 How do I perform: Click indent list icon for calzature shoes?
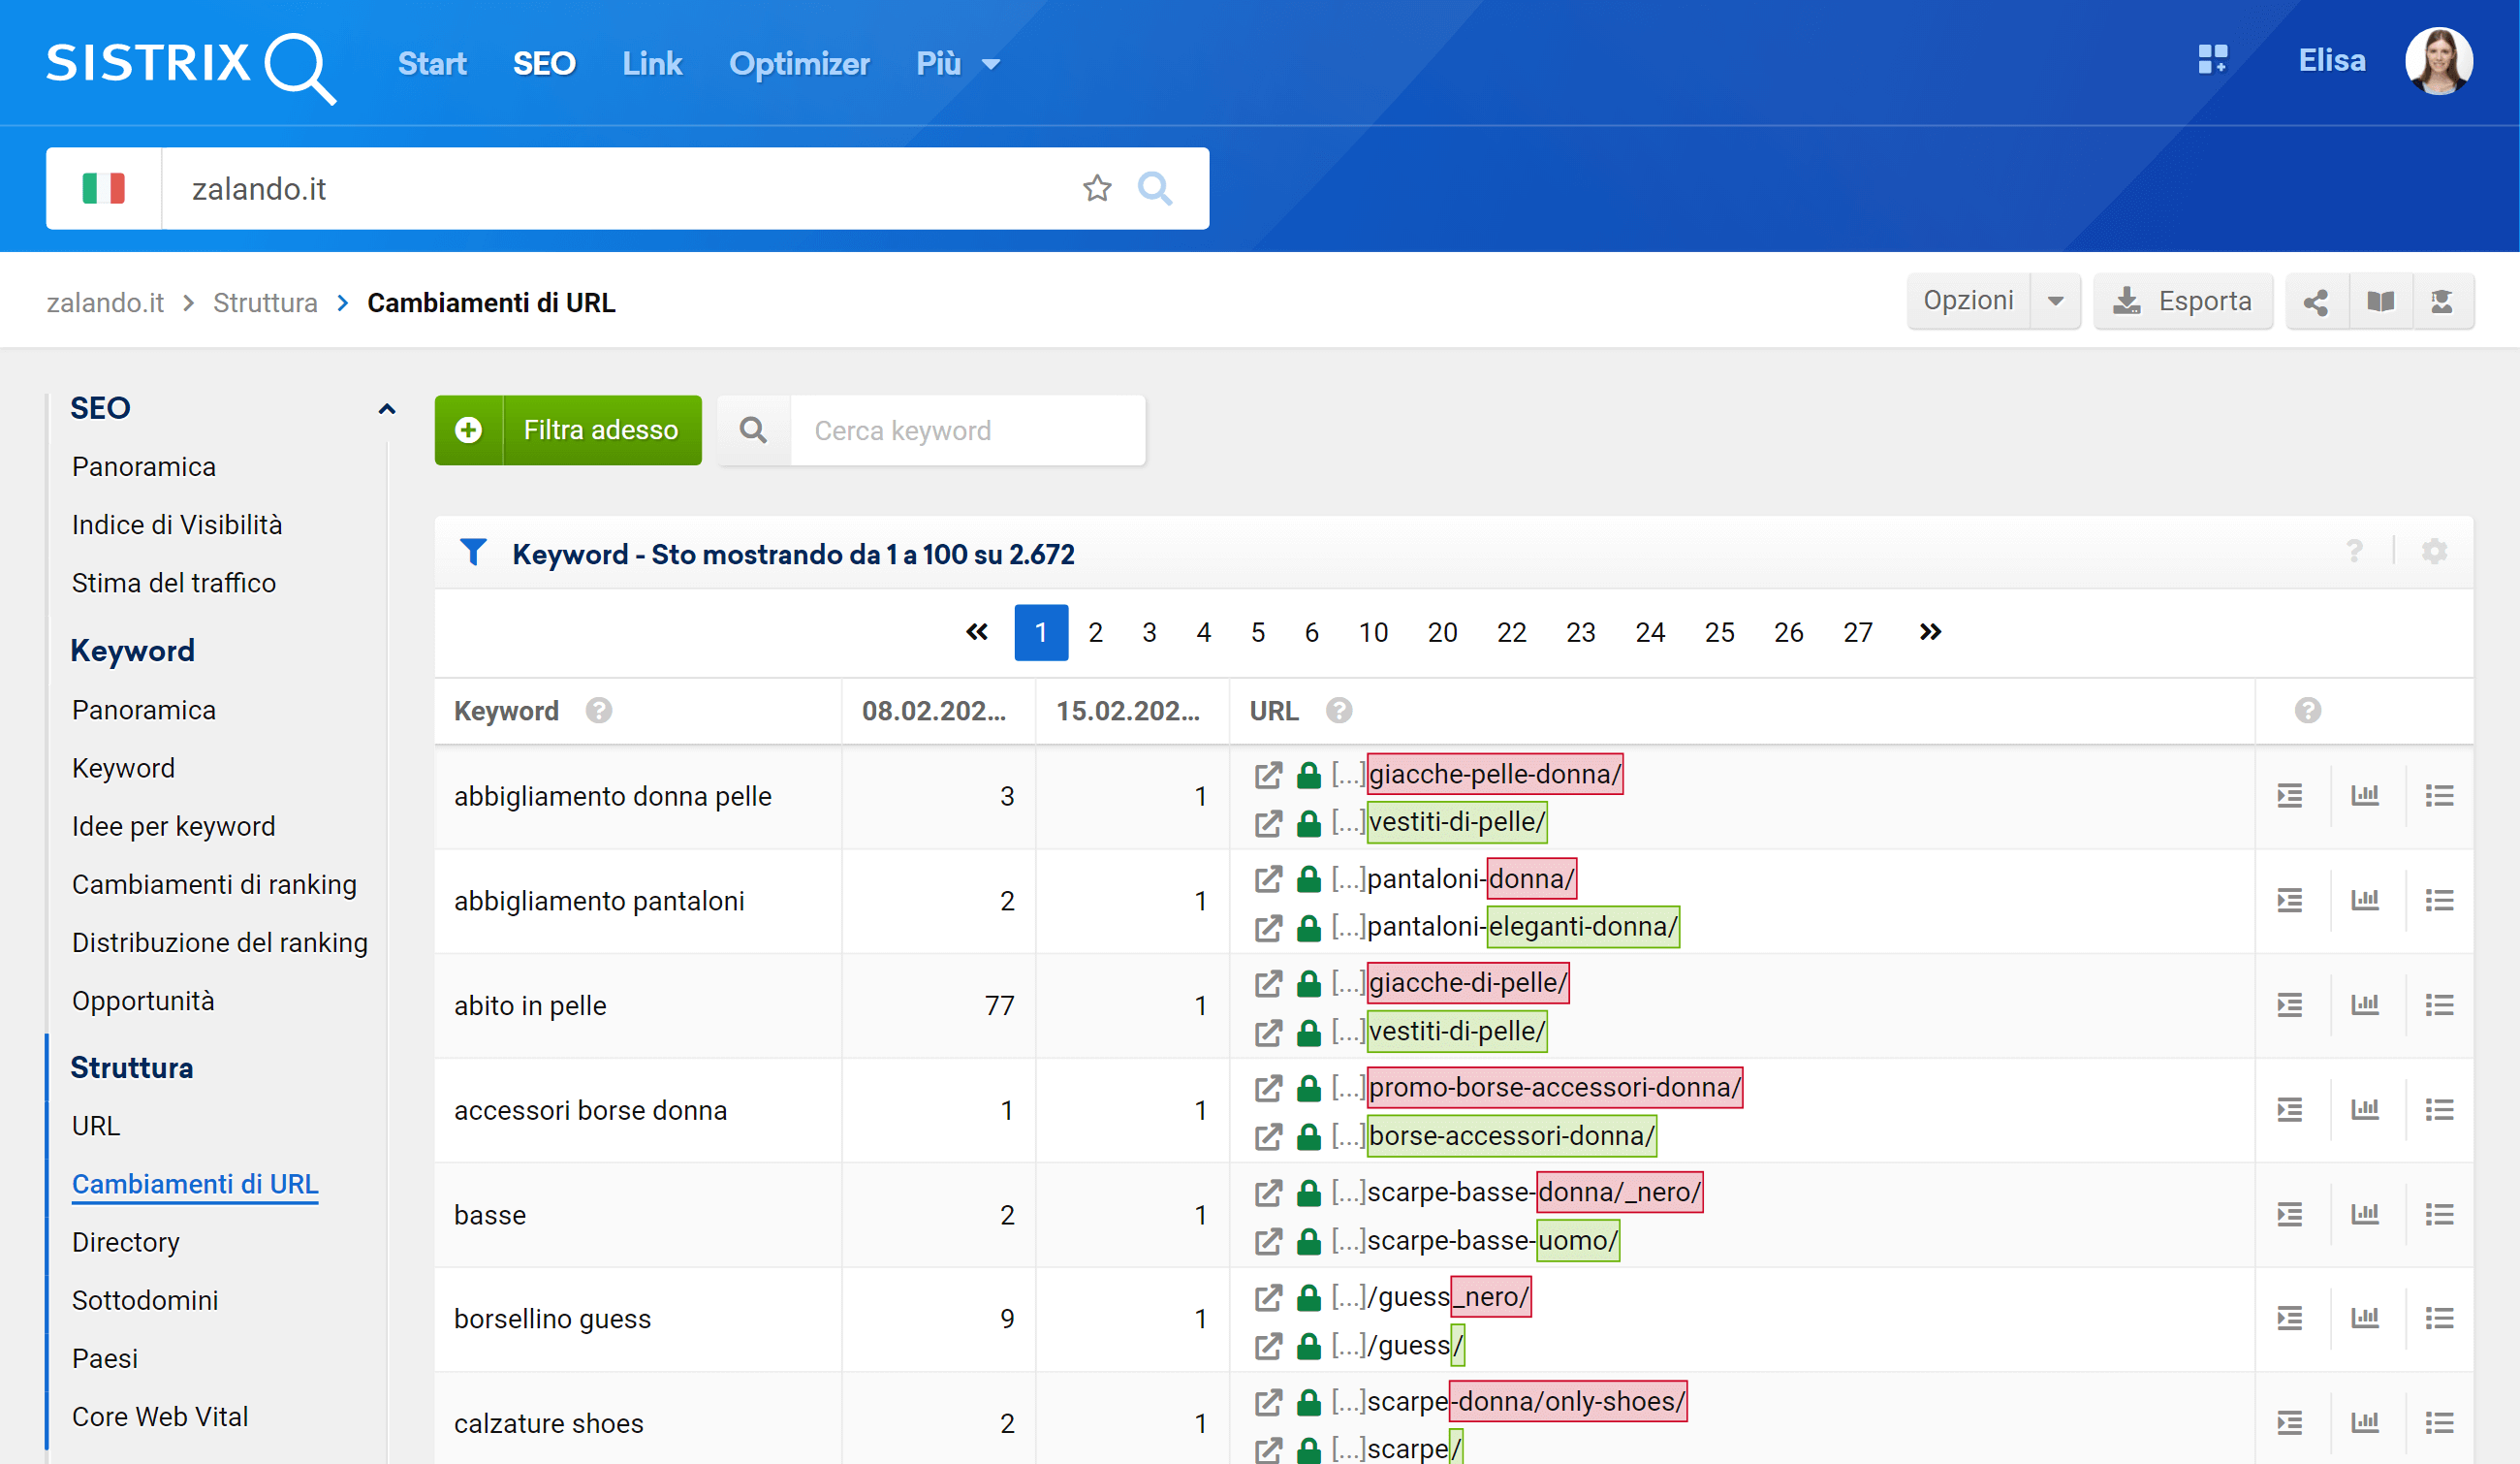pyautogui.click(x=2290, y=1423)
